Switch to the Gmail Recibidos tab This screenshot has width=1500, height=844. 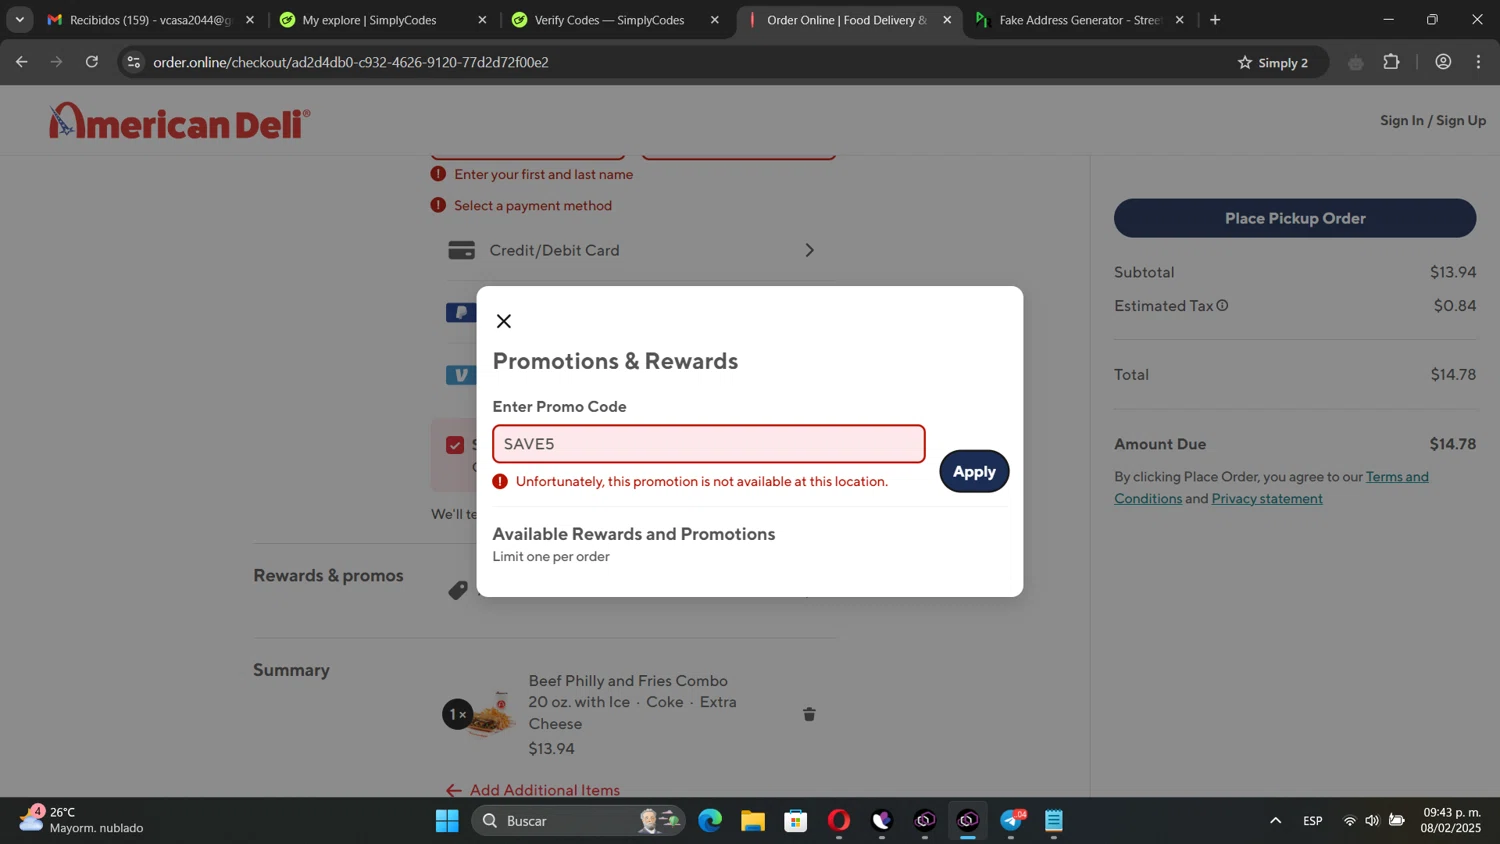pos(149,20)
